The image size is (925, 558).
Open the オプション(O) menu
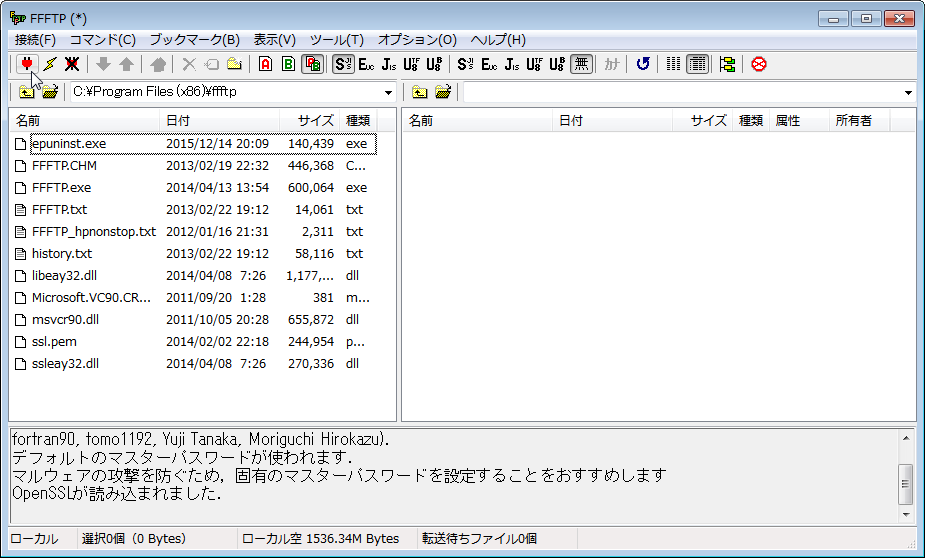coord(417,40)
